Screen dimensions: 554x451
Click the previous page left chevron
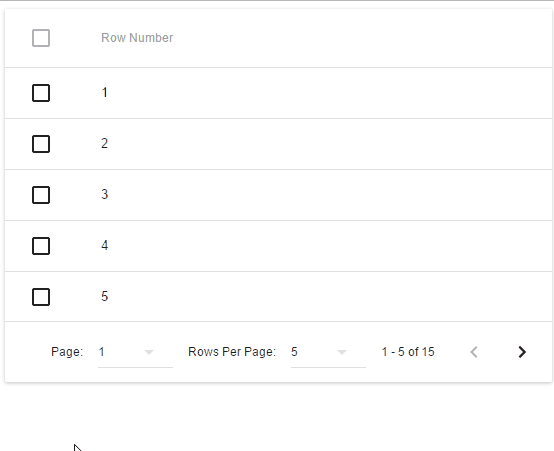pos(474,352)
